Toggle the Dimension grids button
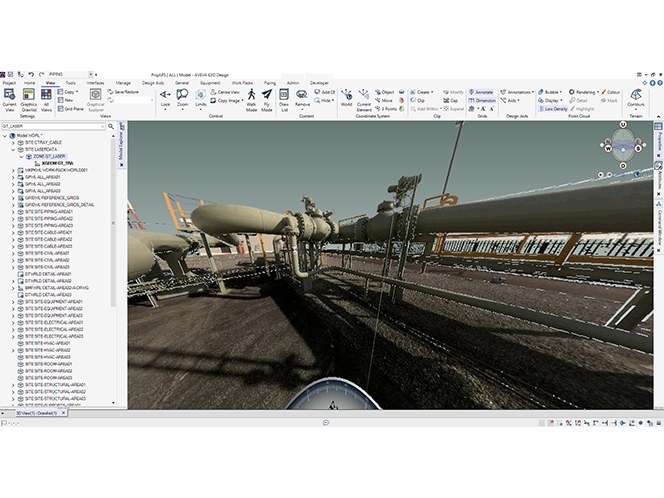The image size is (664, 498). click(x=482, y=100)
